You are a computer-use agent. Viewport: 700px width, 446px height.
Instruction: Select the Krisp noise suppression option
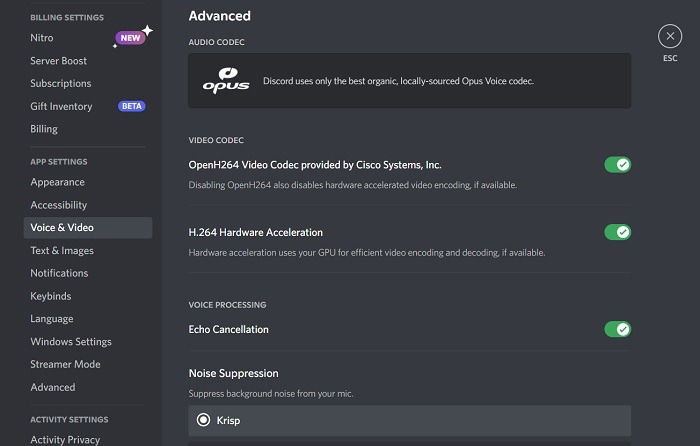coord(409,421)
